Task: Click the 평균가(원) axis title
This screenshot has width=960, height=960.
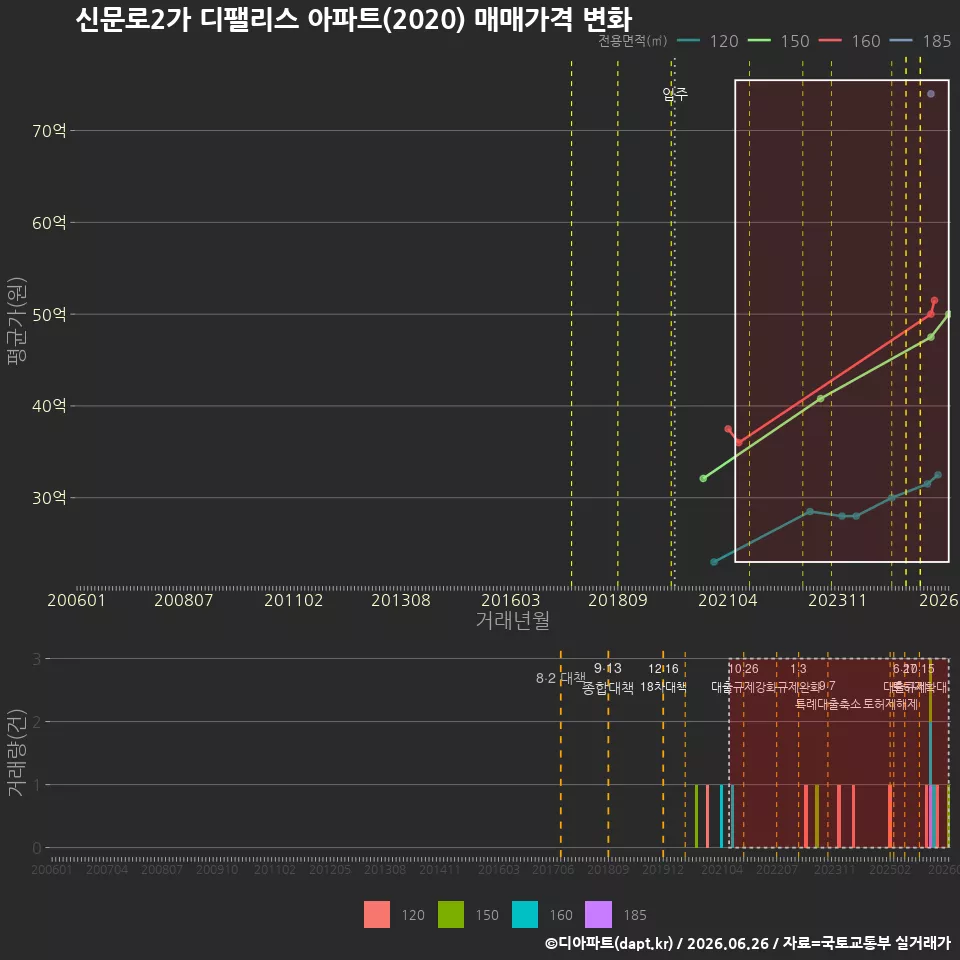Action: click(17, 321)
